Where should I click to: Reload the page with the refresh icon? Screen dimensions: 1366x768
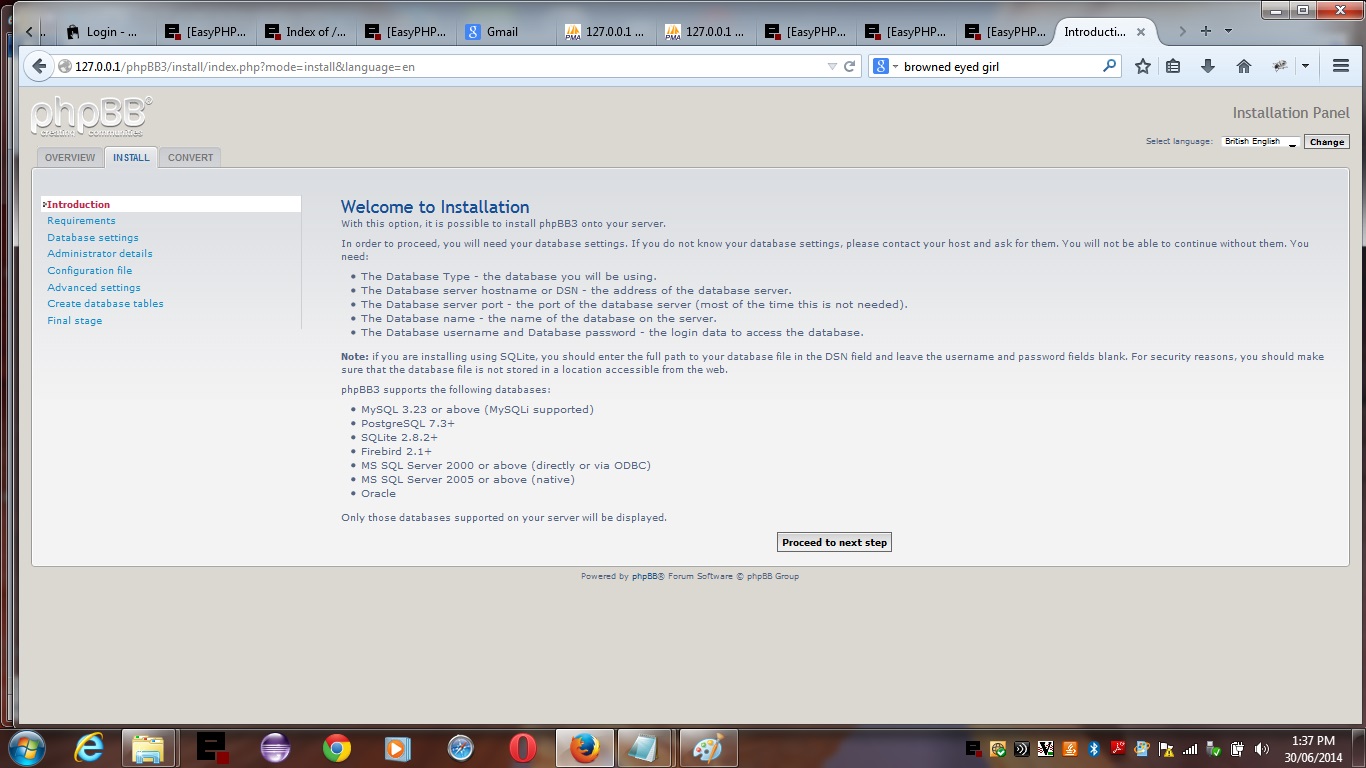tap(850, 67)
